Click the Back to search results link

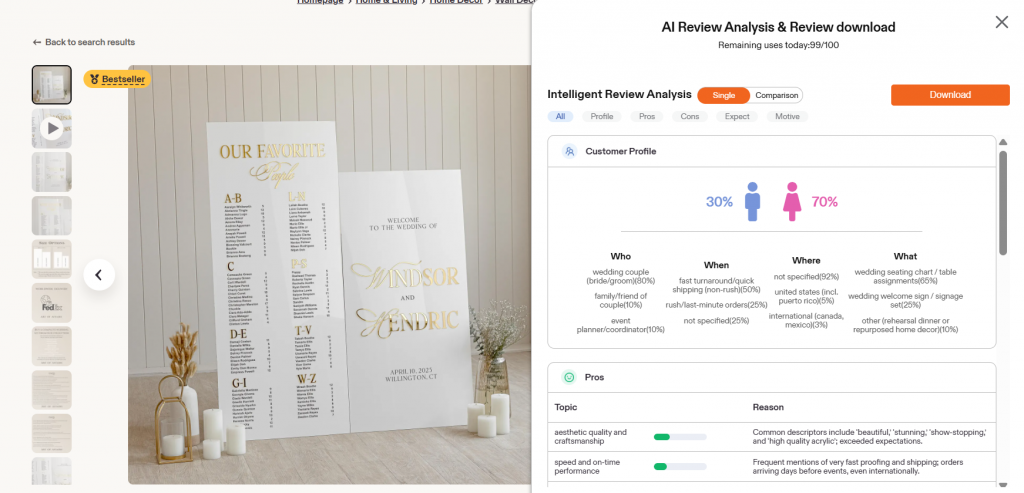click(x=84, y=42)
